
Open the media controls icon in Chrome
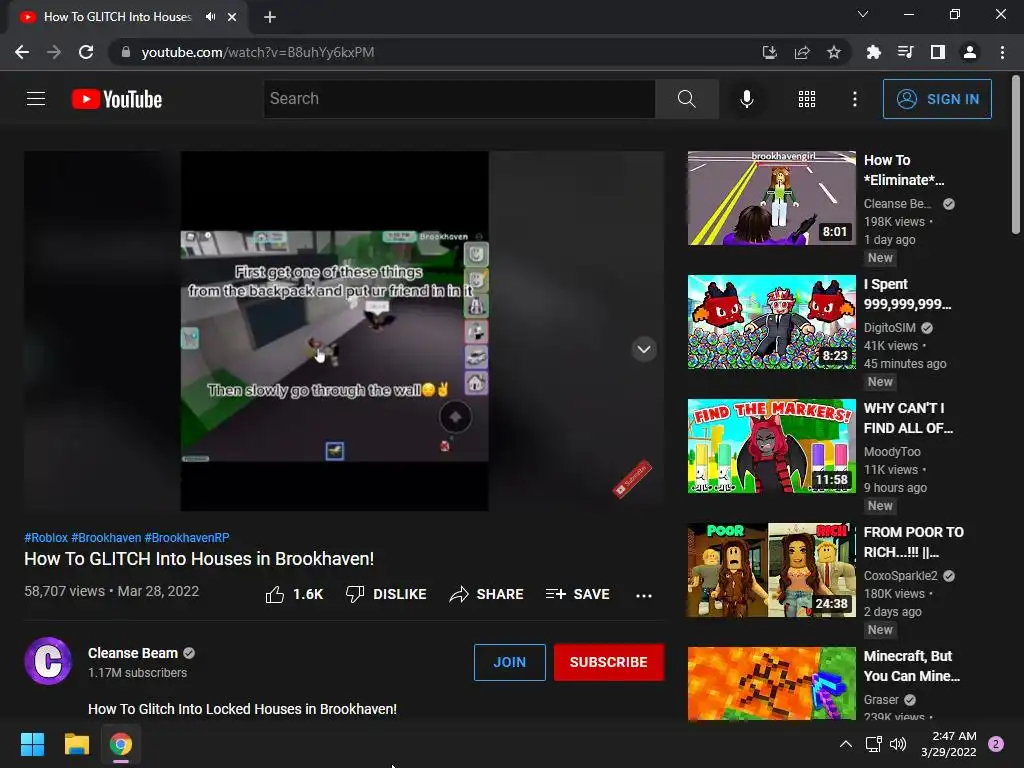coord(905,52)
